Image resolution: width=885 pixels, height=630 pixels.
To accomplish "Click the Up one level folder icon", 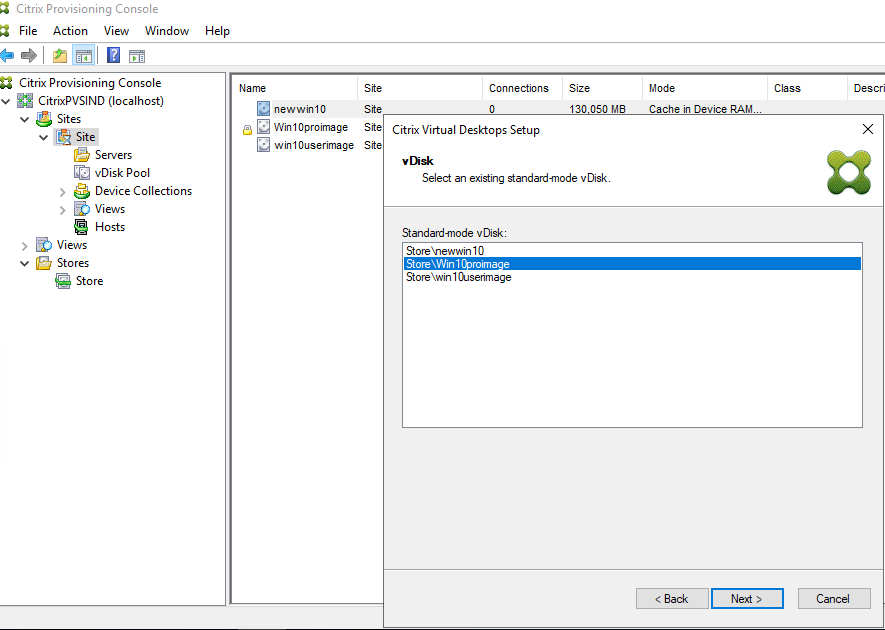I will pyautogui.click(x=60, y=55).
